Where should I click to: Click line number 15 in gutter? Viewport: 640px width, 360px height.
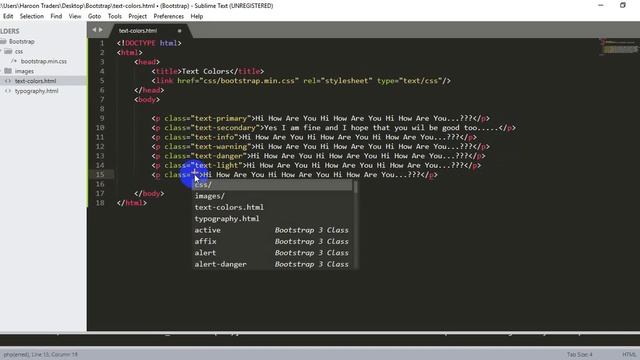click(100, 175)
